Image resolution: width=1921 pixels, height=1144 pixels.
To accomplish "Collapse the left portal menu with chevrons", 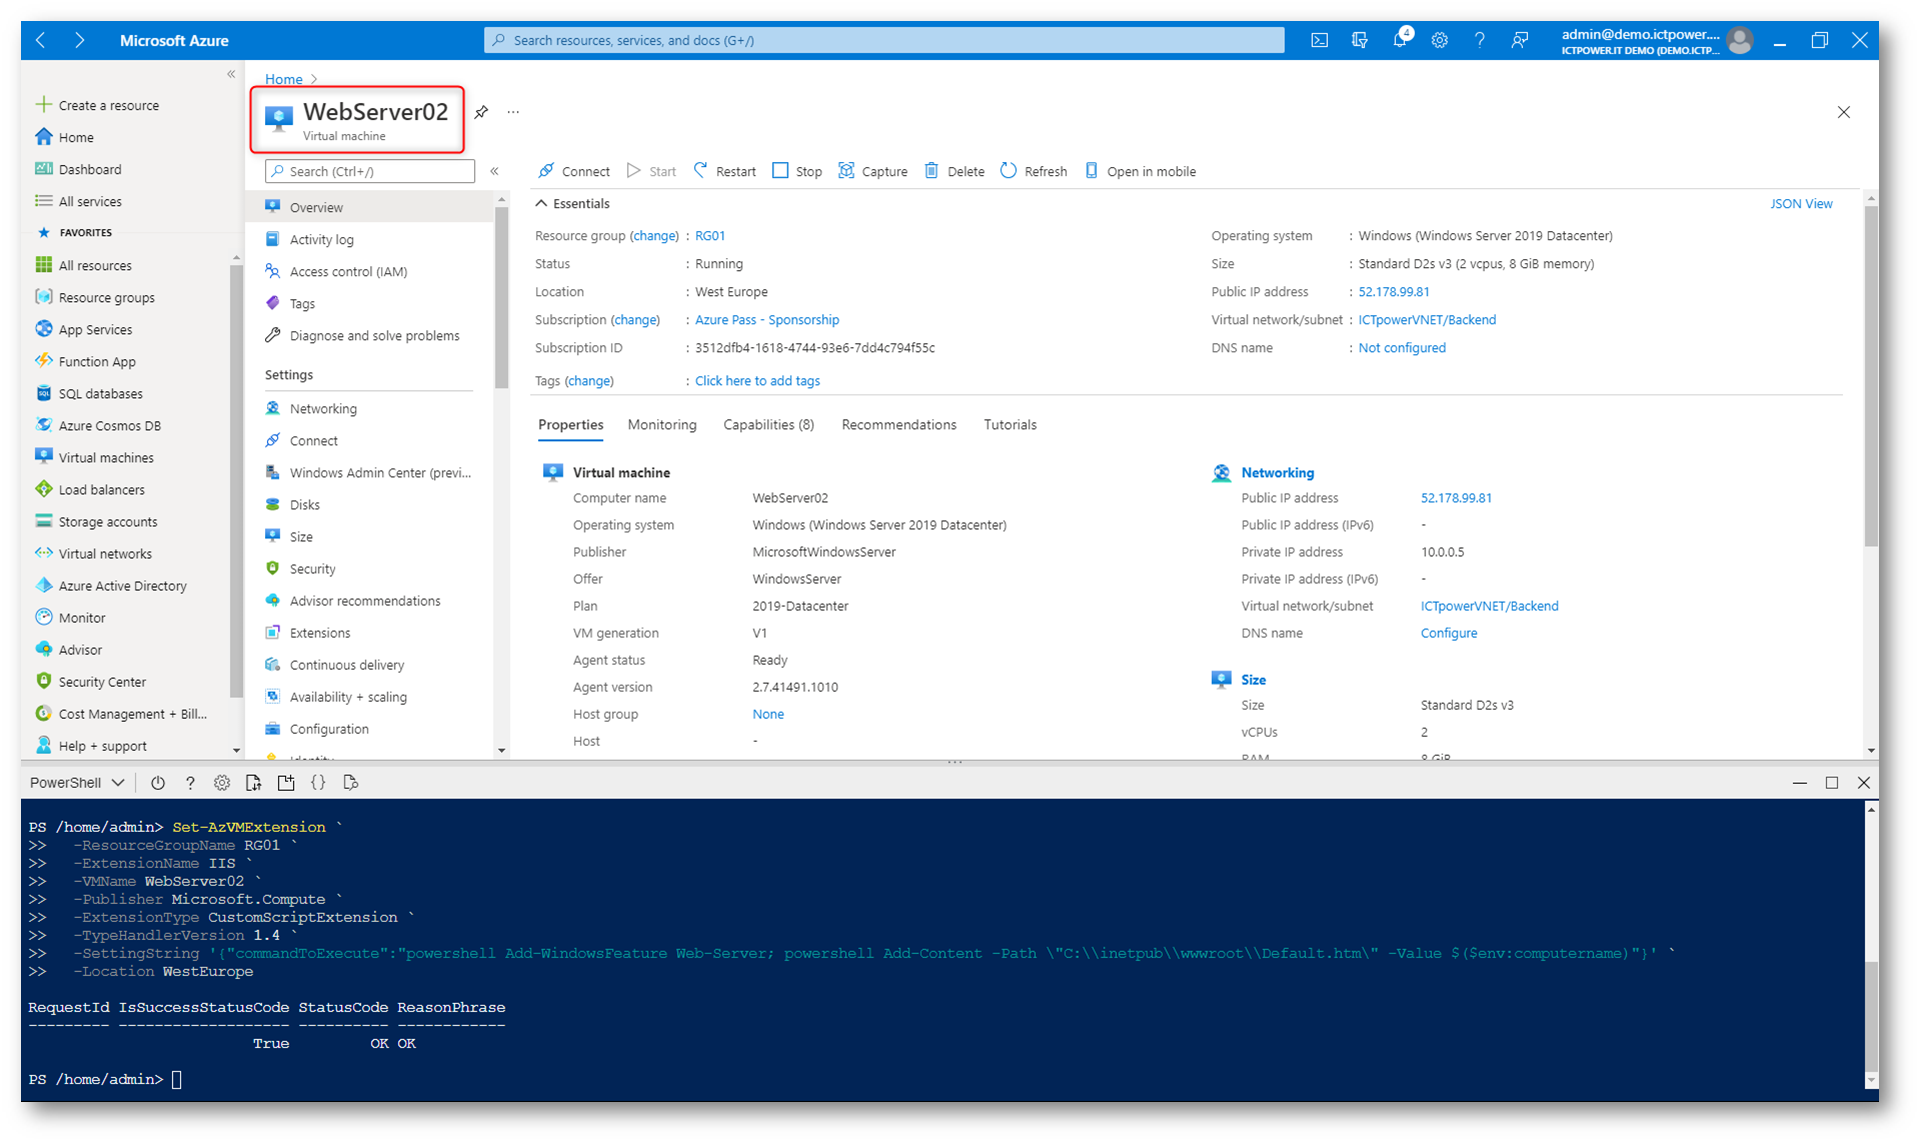I will click(231, 74).
